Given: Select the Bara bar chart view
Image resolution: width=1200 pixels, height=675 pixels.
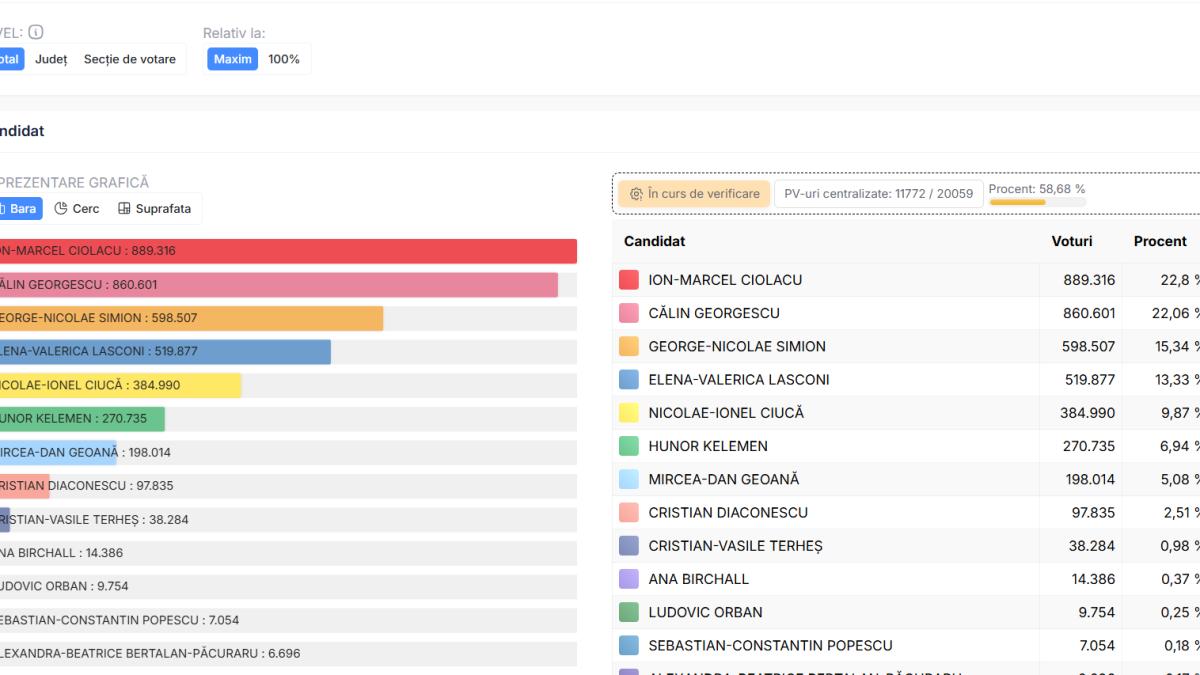Looking at the screenshot, I should 17,209.
